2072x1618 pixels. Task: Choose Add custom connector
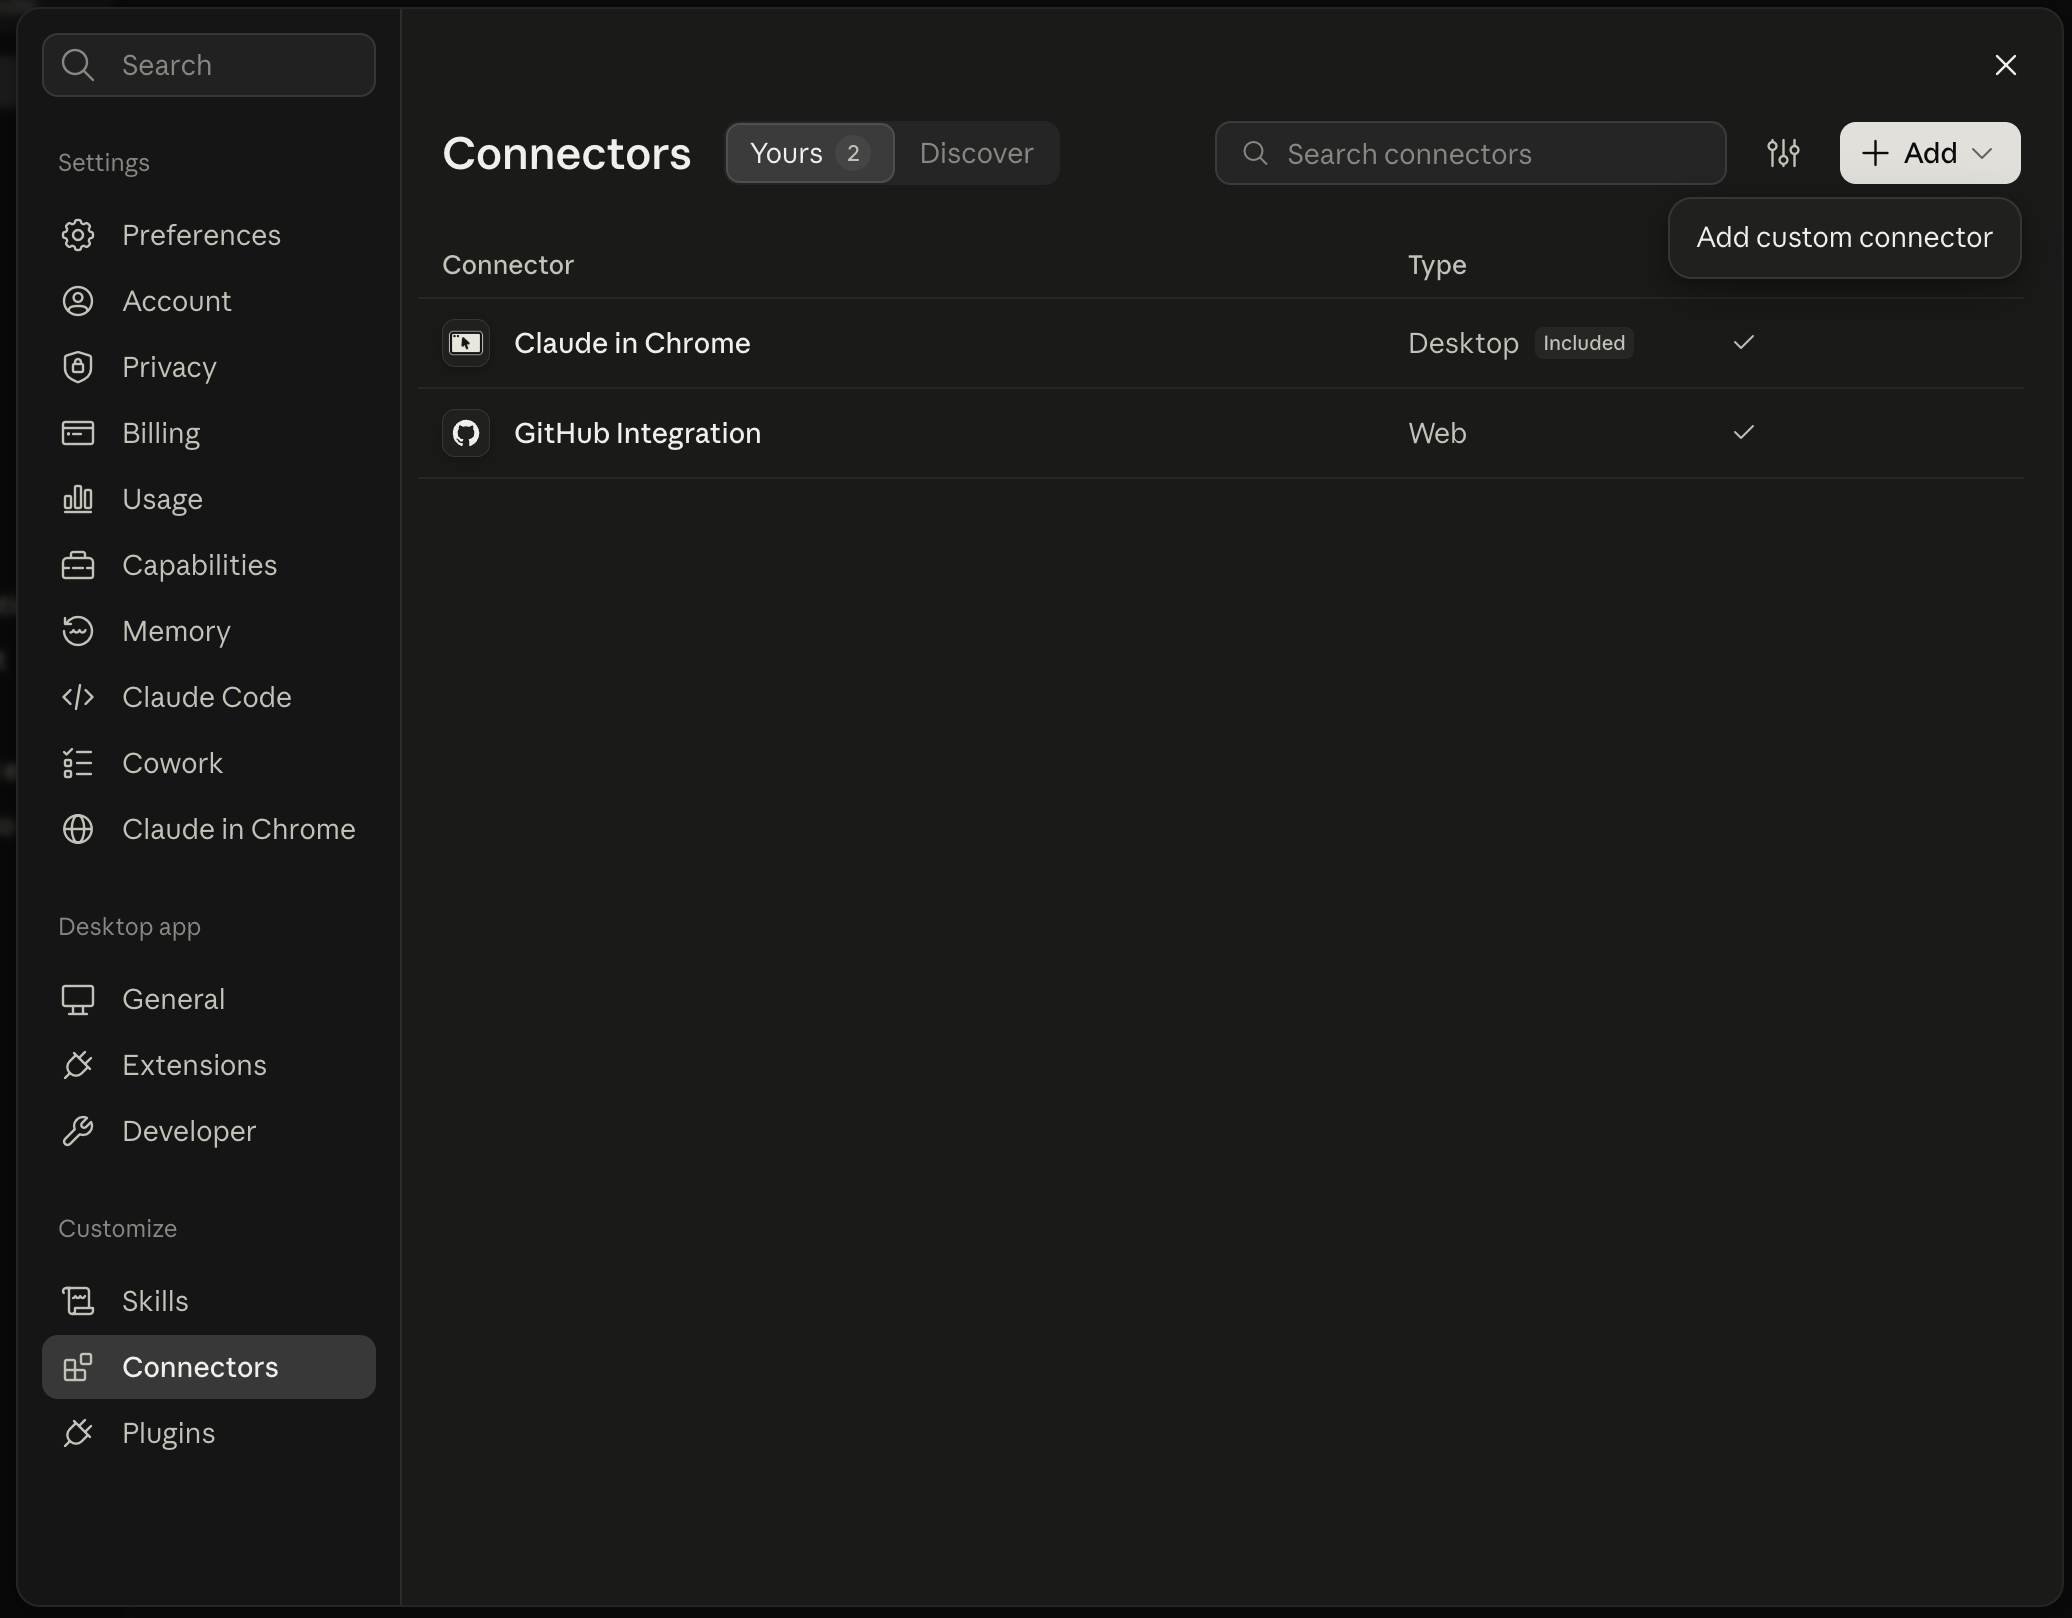pyautogui.click(x=1844, y=237)
